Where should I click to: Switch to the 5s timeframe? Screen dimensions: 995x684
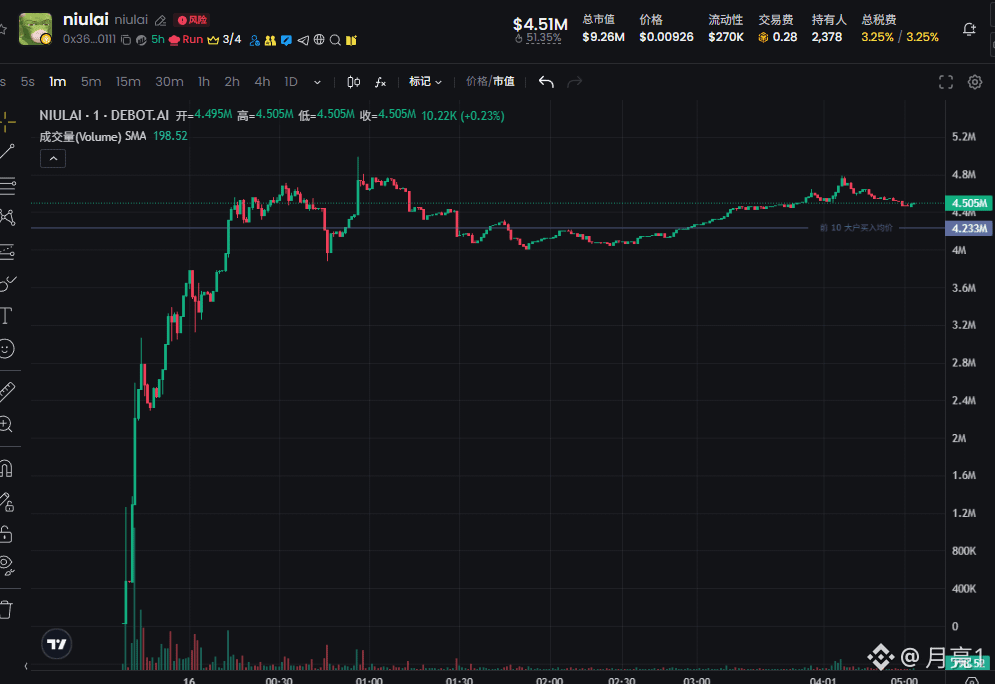click(x=27, y=82)
